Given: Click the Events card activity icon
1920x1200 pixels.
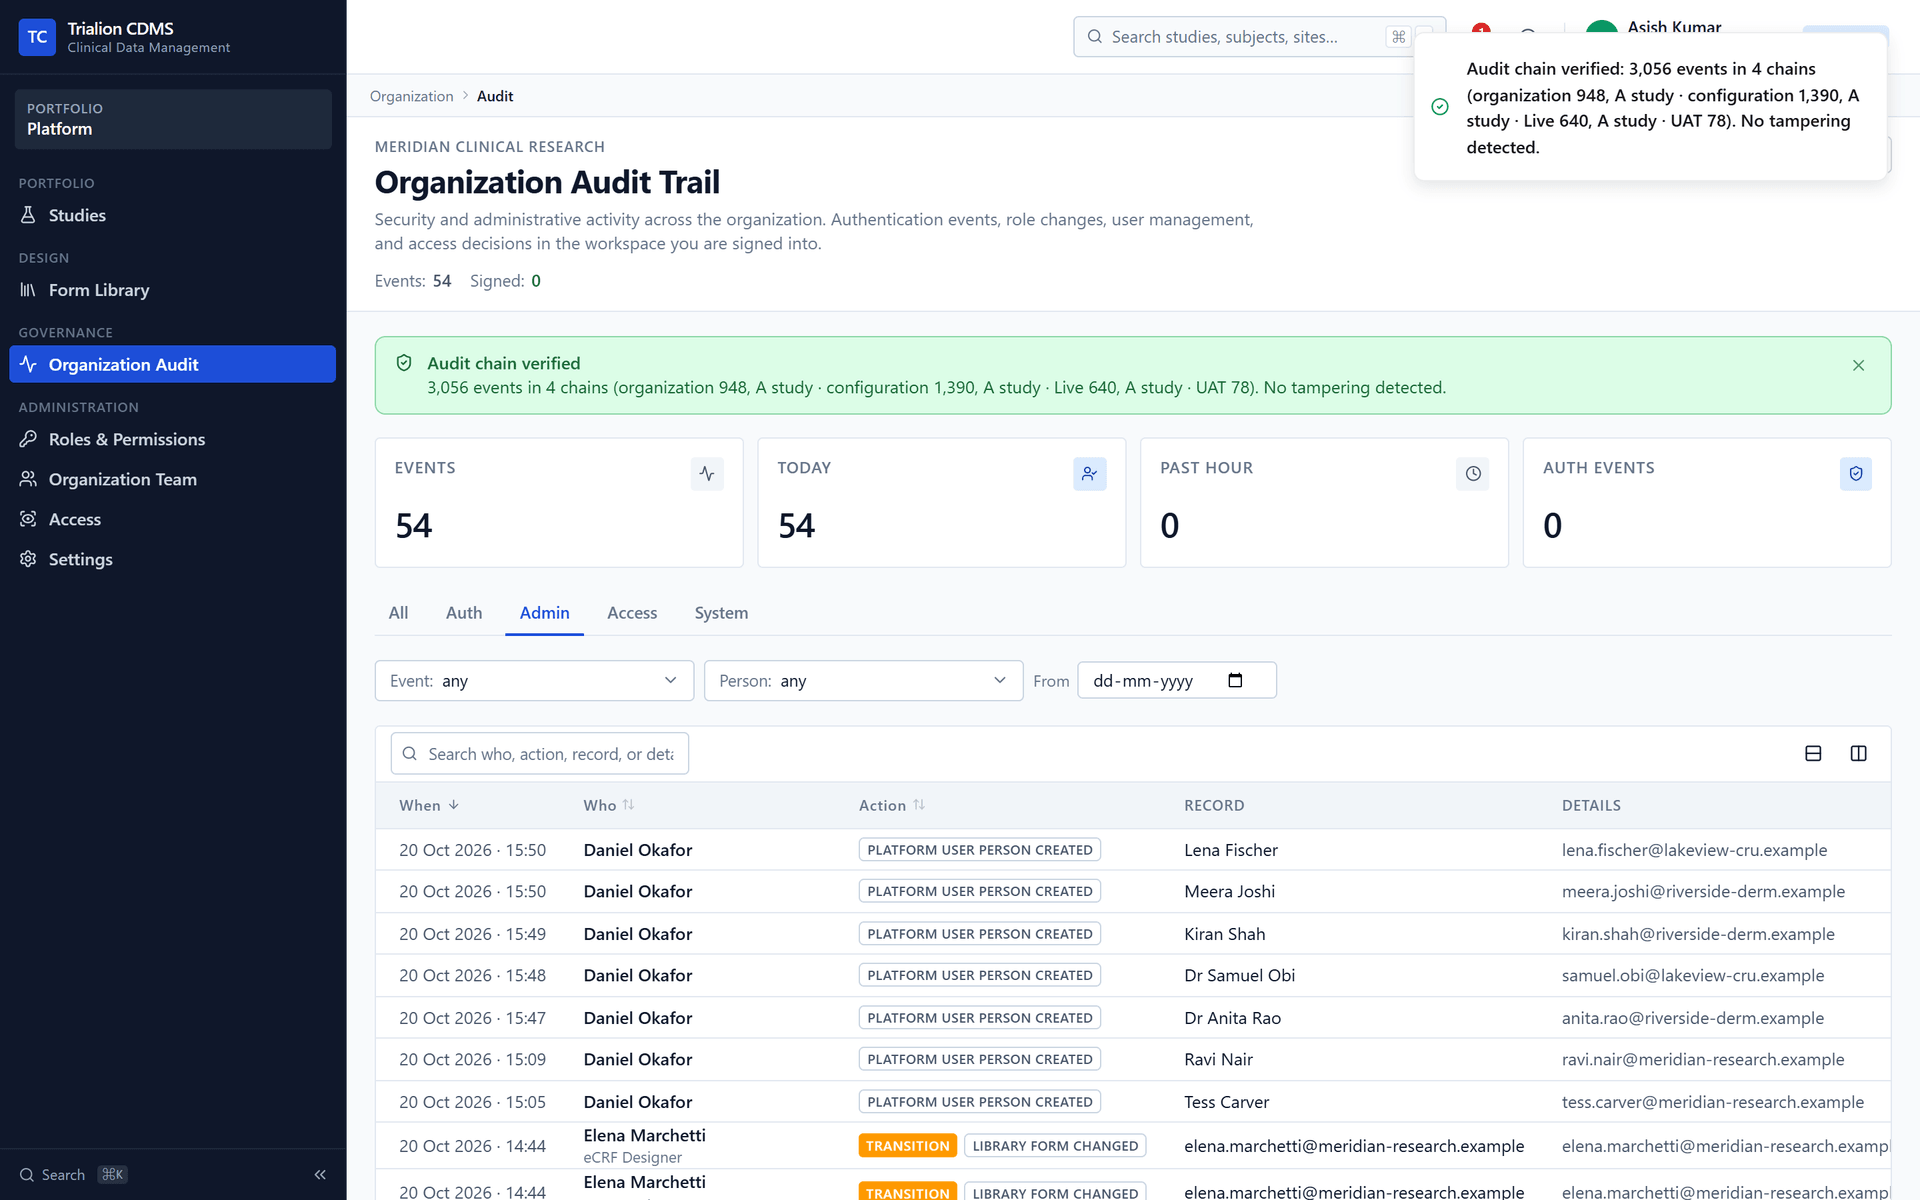Looking at the screenshot, I should 707,474.
